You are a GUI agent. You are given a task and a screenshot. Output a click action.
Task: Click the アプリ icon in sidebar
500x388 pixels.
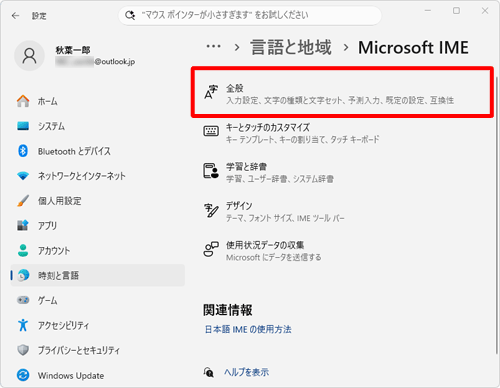point(23,226)
